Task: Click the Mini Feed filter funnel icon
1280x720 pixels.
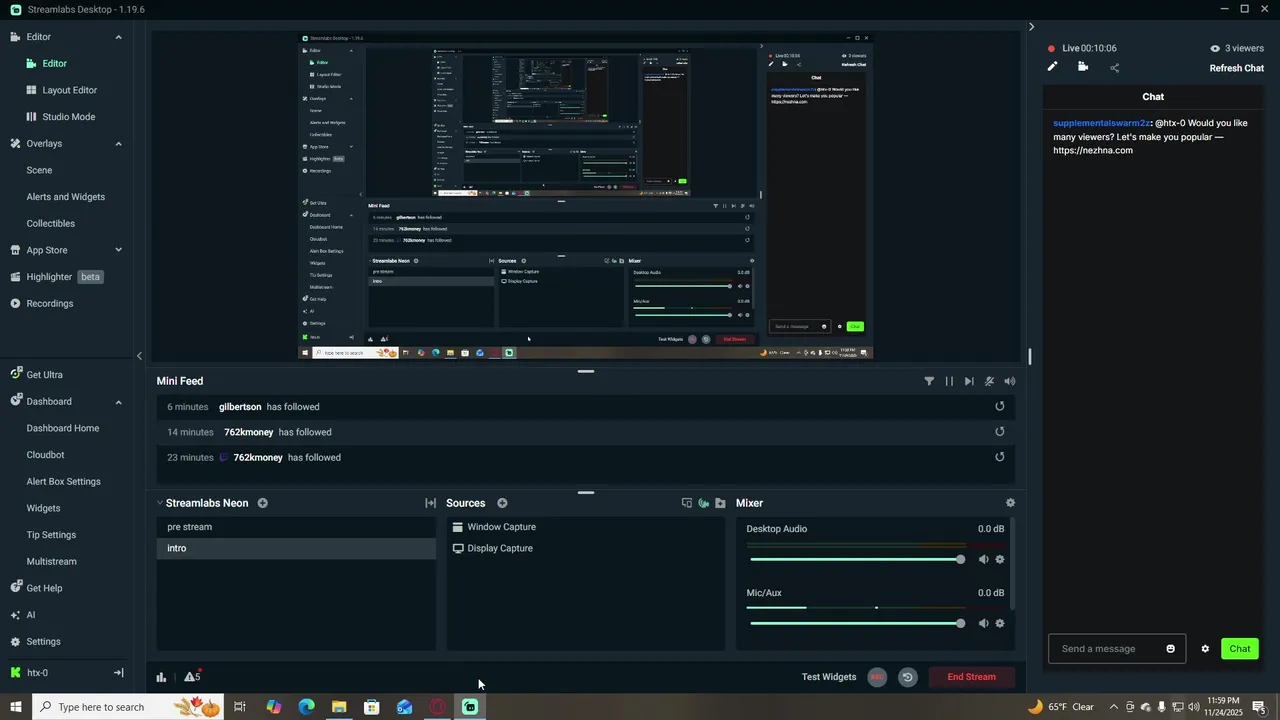Action: click(929, 381)
